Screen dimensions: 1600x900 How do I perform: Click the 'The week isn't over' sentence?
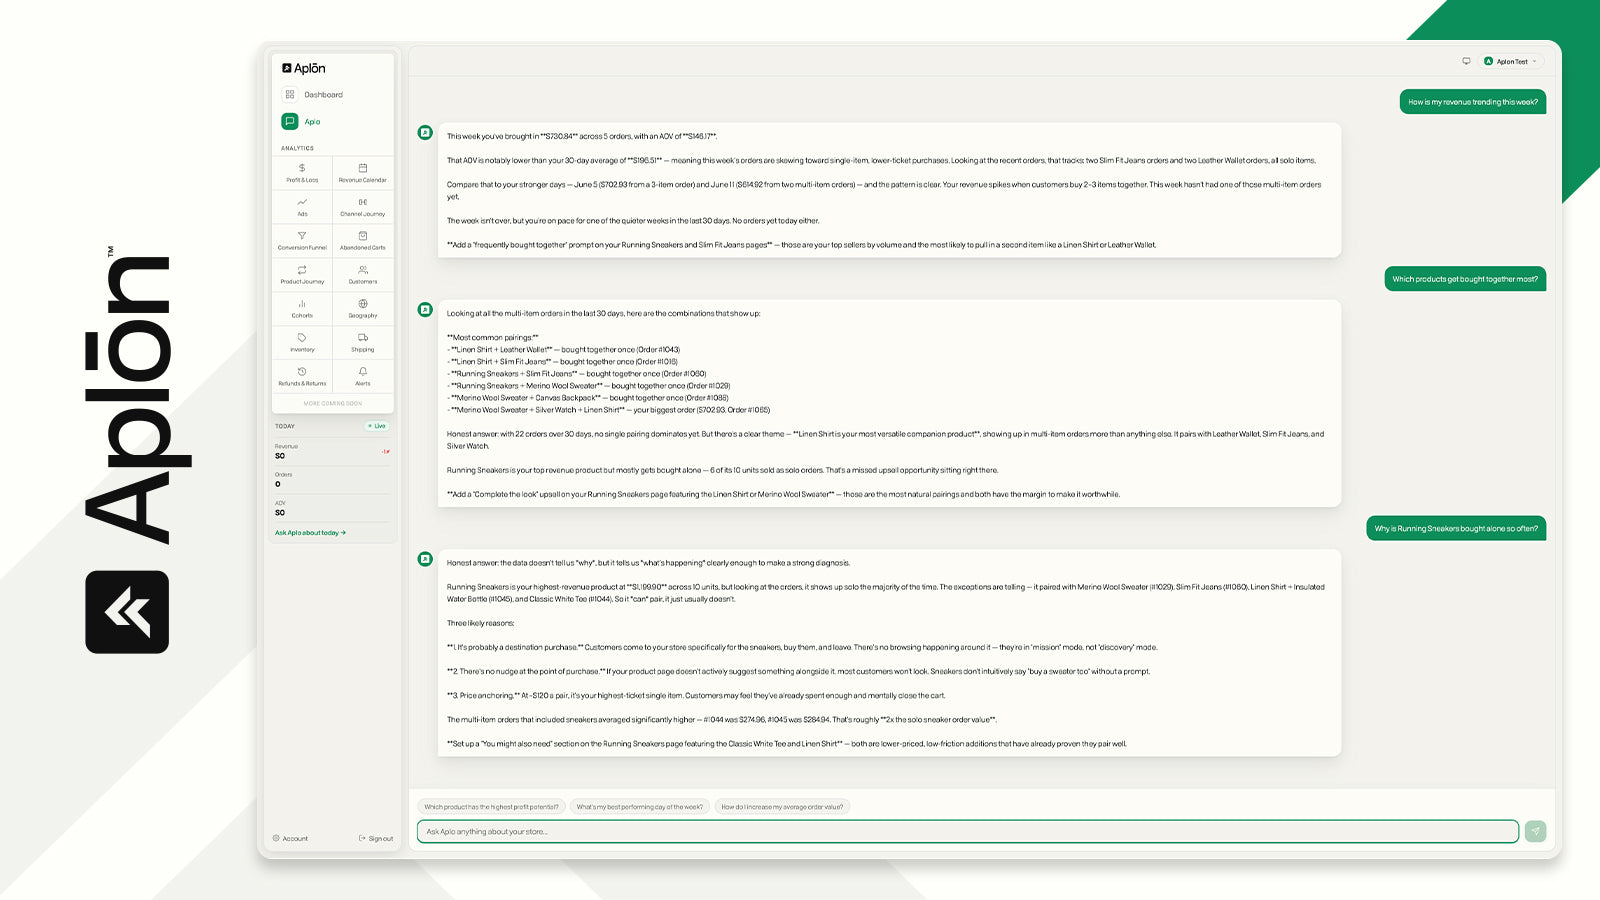(x=633, y=221)
